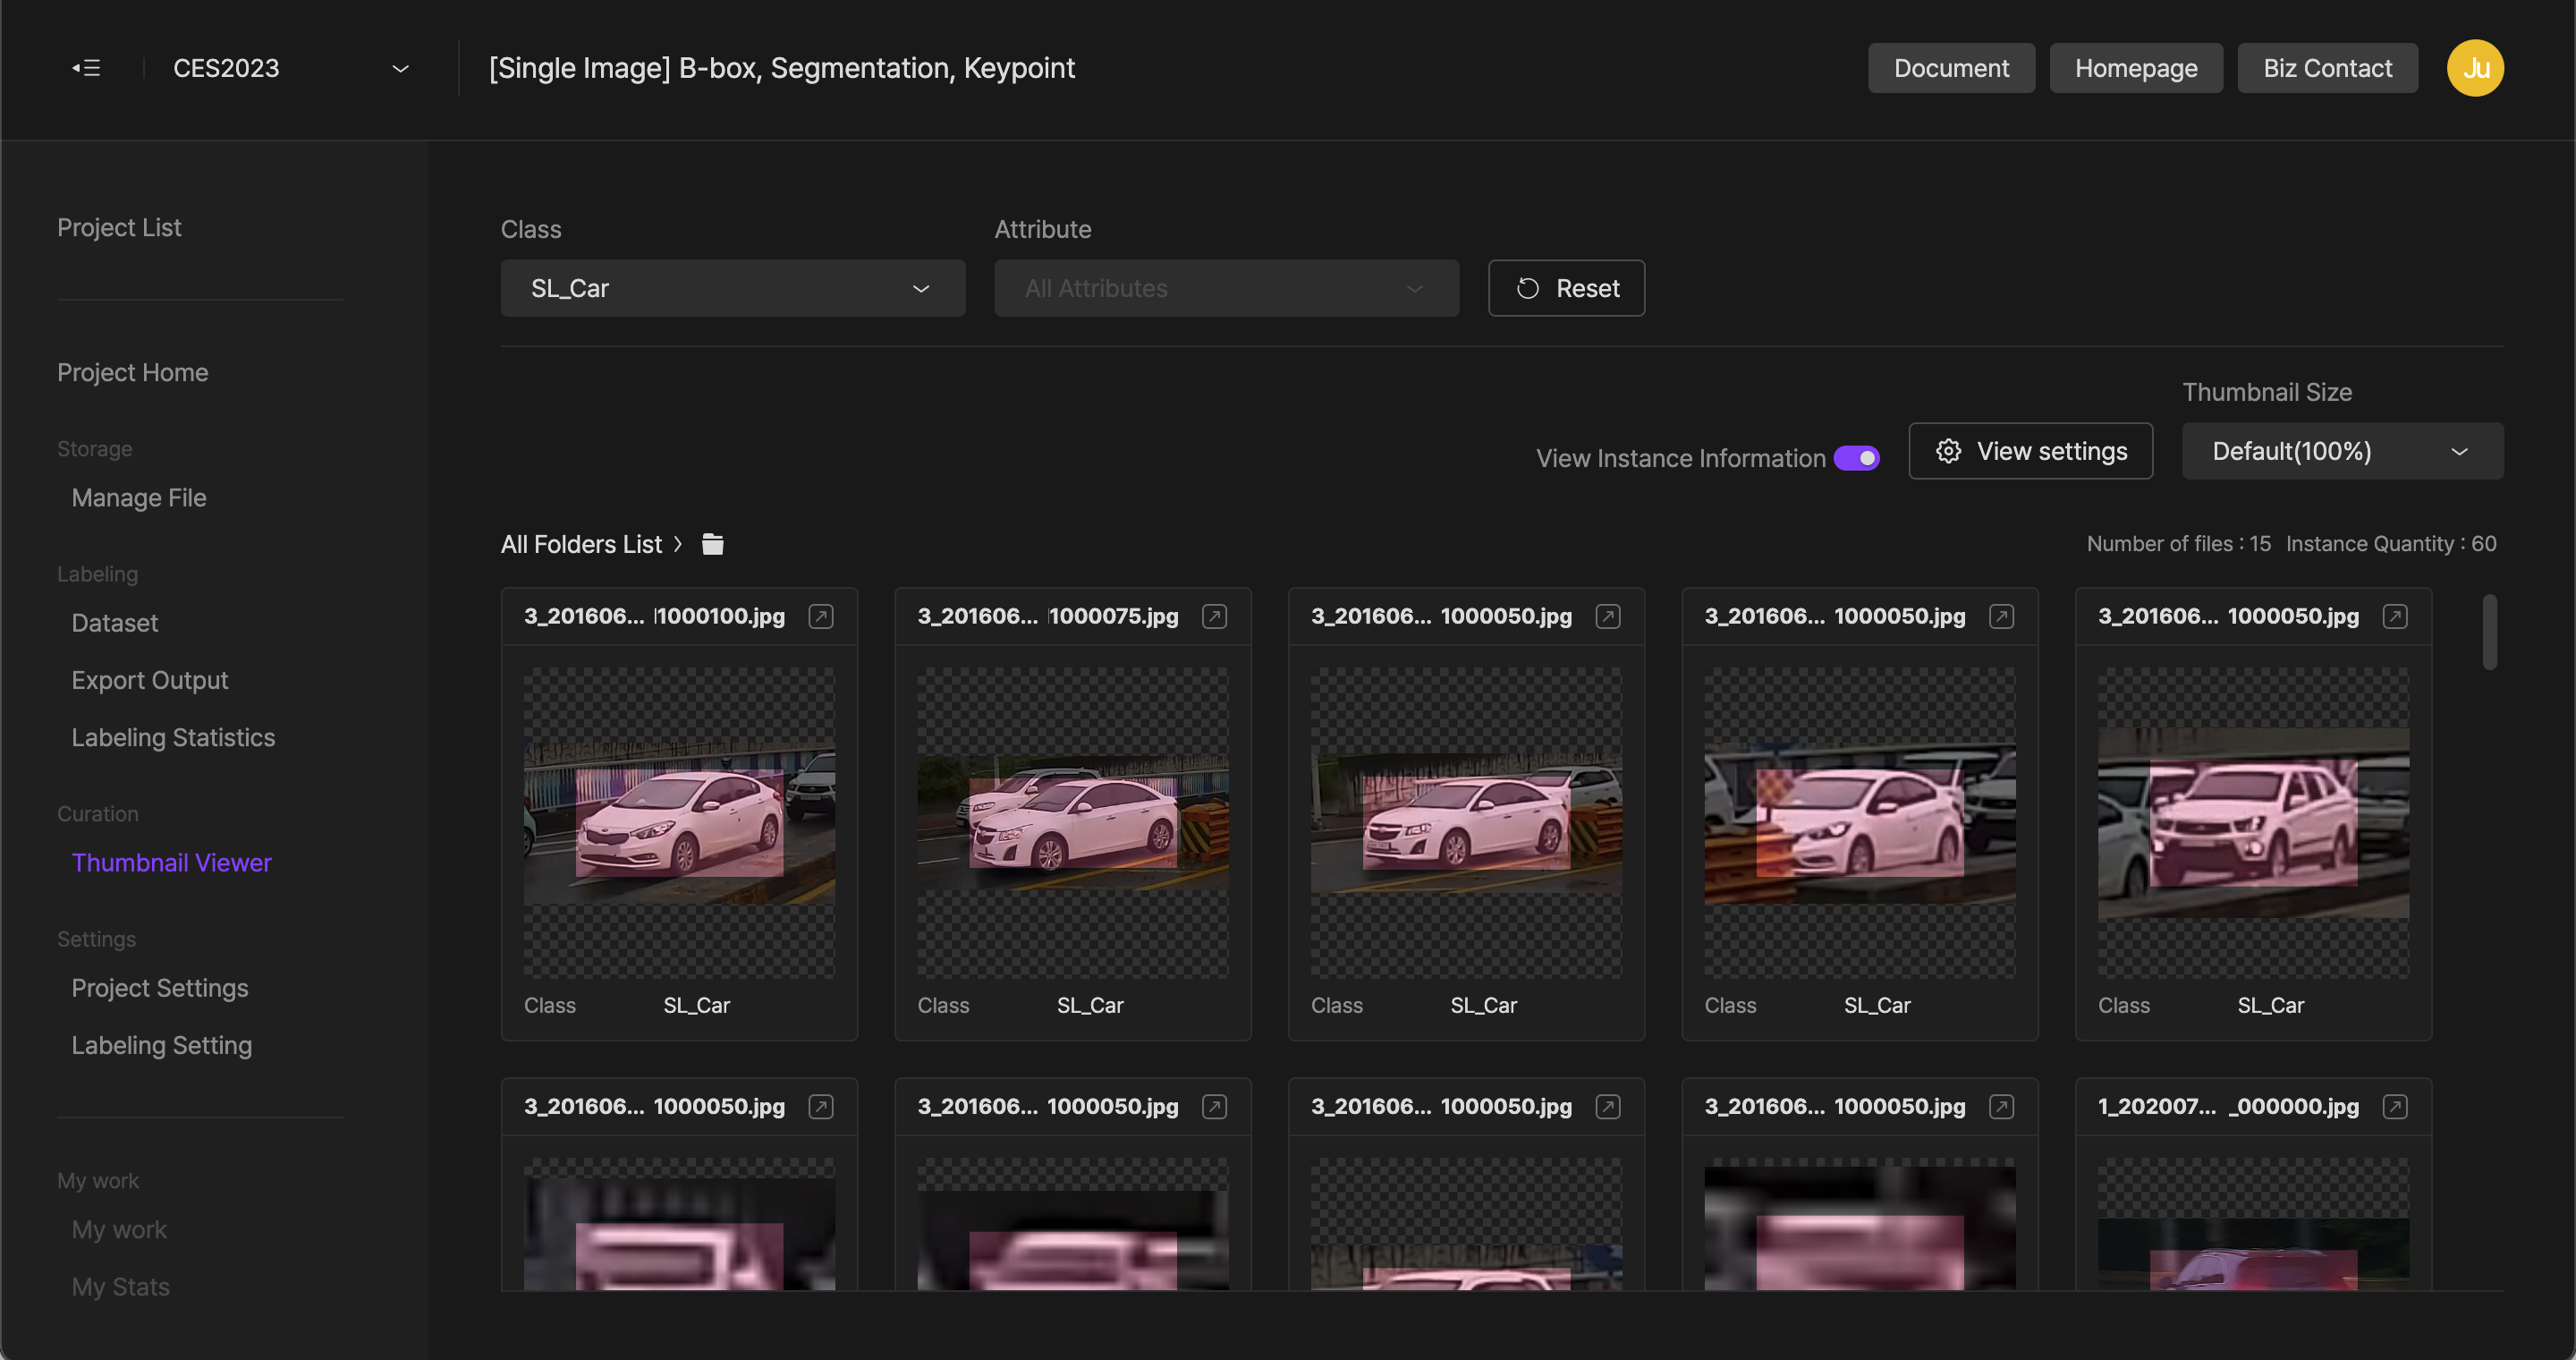Expand the SL_Car class dropdown
Viewport: 2576px width, 1360px height.
921,286
